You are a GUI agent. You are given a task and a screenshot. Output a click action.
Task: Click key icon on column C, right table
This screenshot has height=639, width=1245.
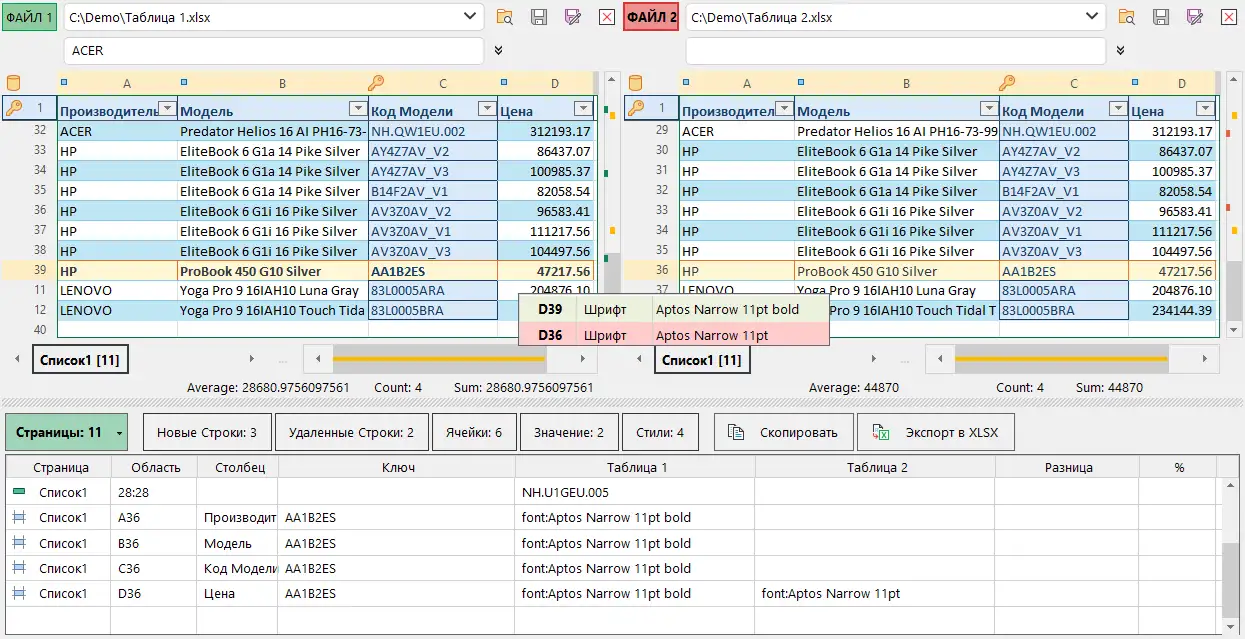[x=1008, y=83]
